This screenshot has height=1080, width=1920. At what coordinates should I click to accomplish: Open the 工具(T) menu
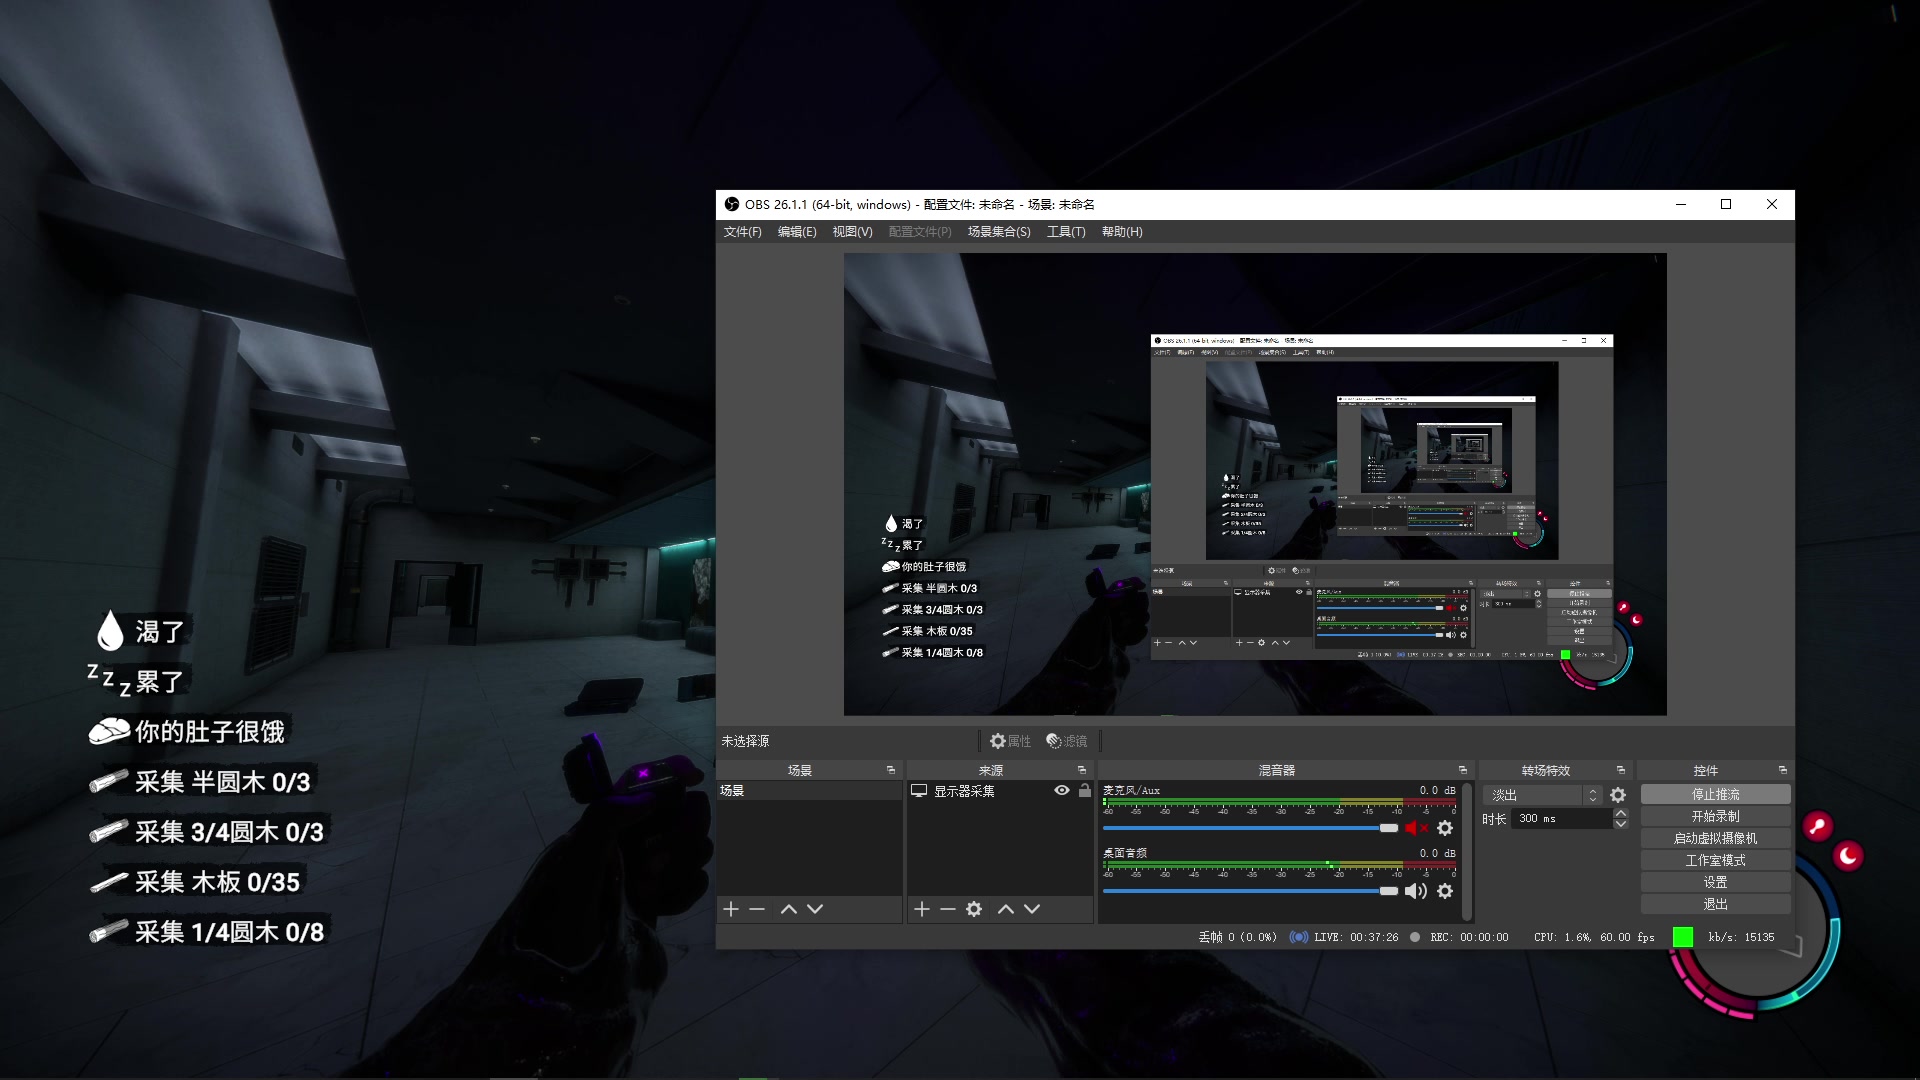(1066, 232)
